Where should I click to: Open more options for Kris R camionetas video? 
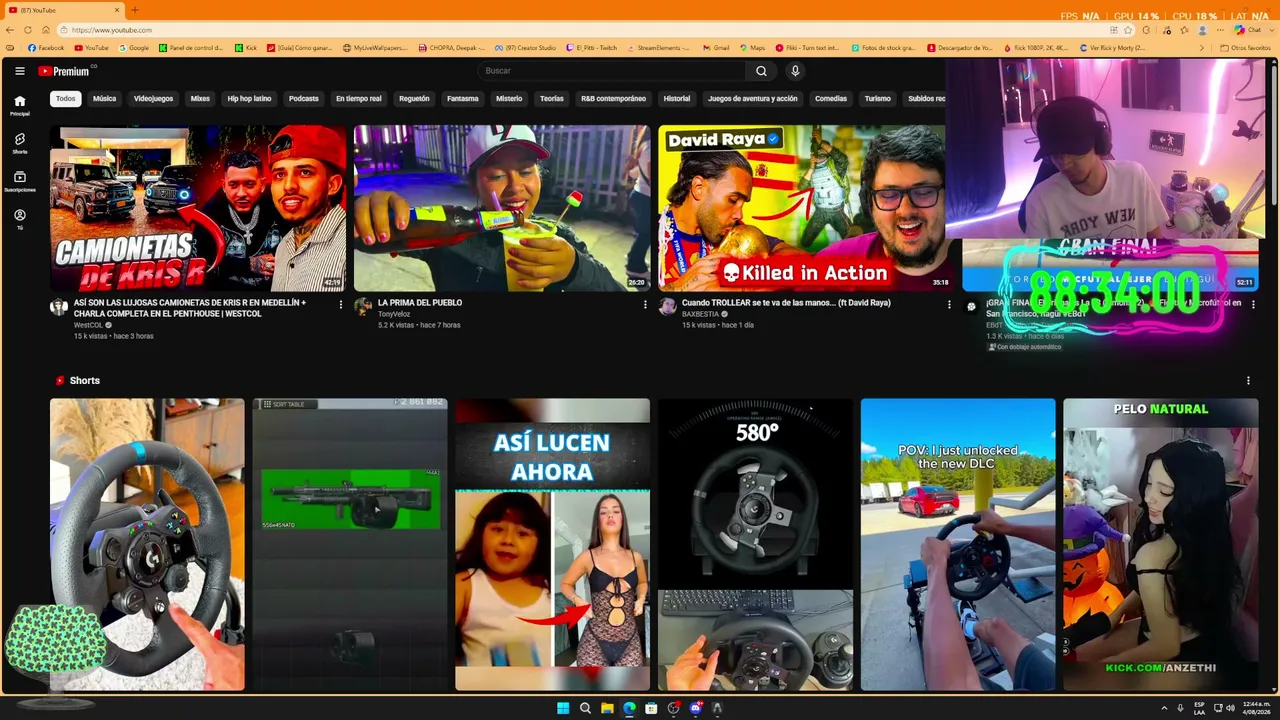coord(340,305)
